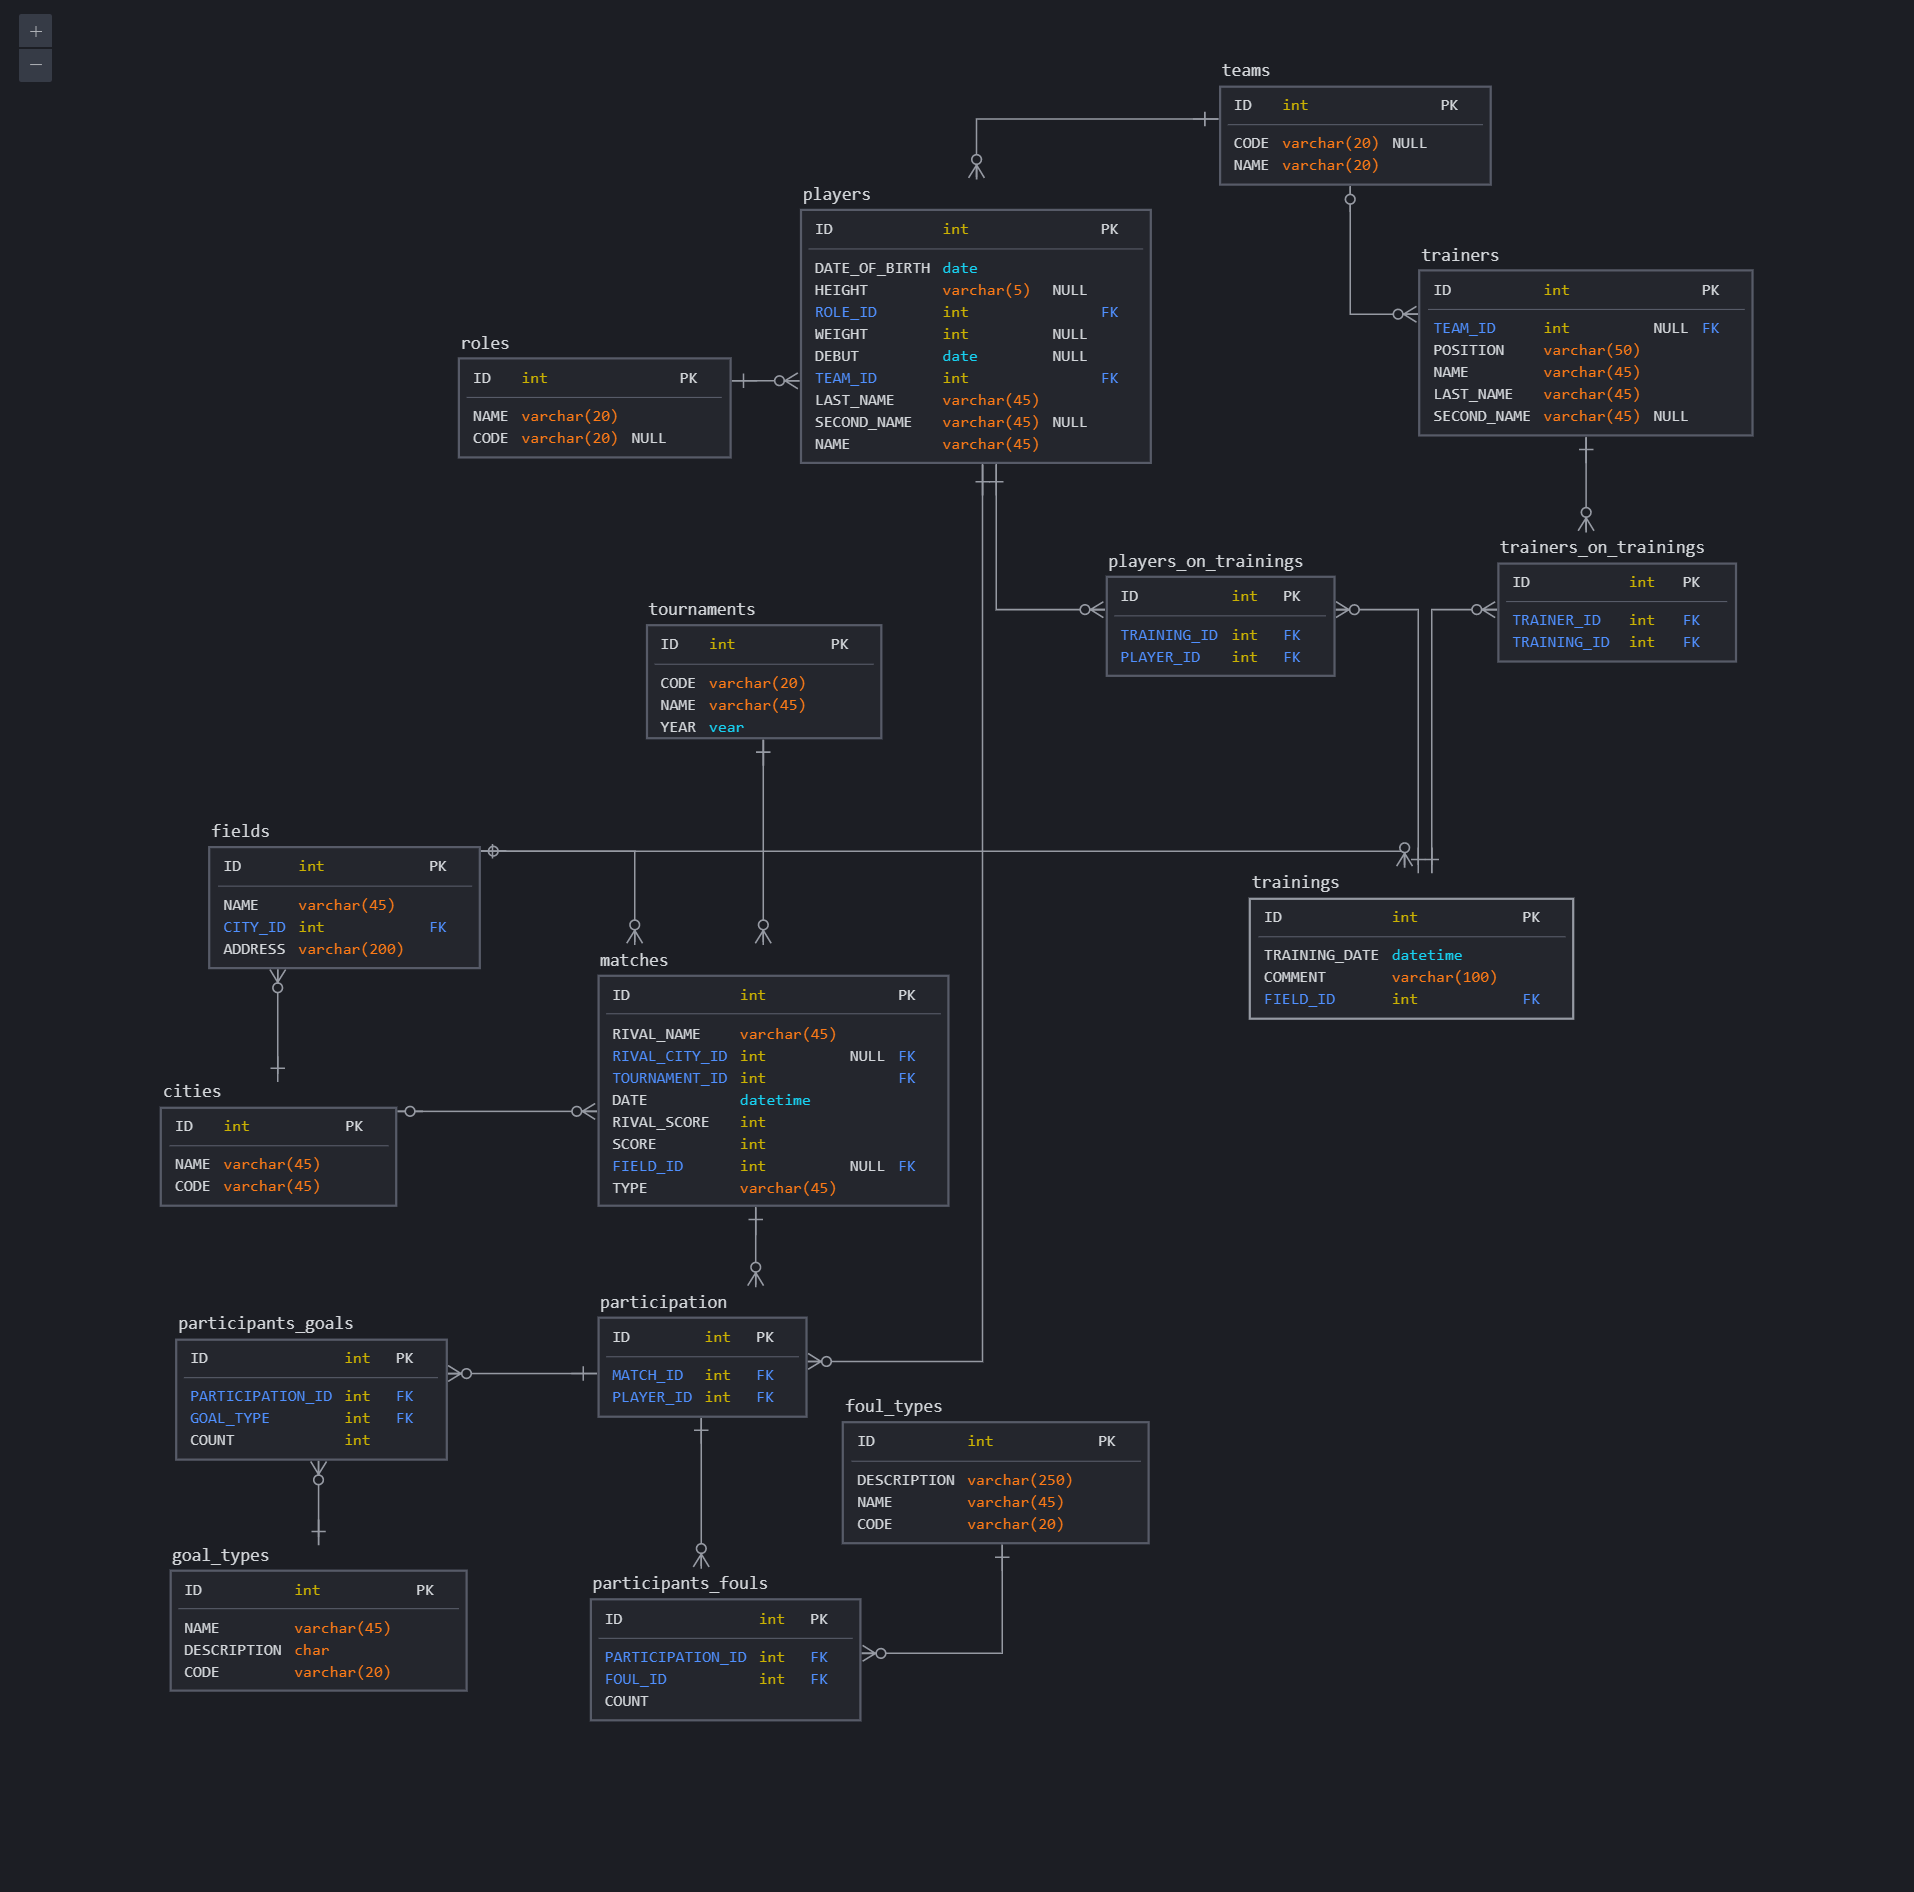Select the participants_fouls table title
Image resolution: width=1914 pixels, height=1892 pixels.
tap(679, 1583)
